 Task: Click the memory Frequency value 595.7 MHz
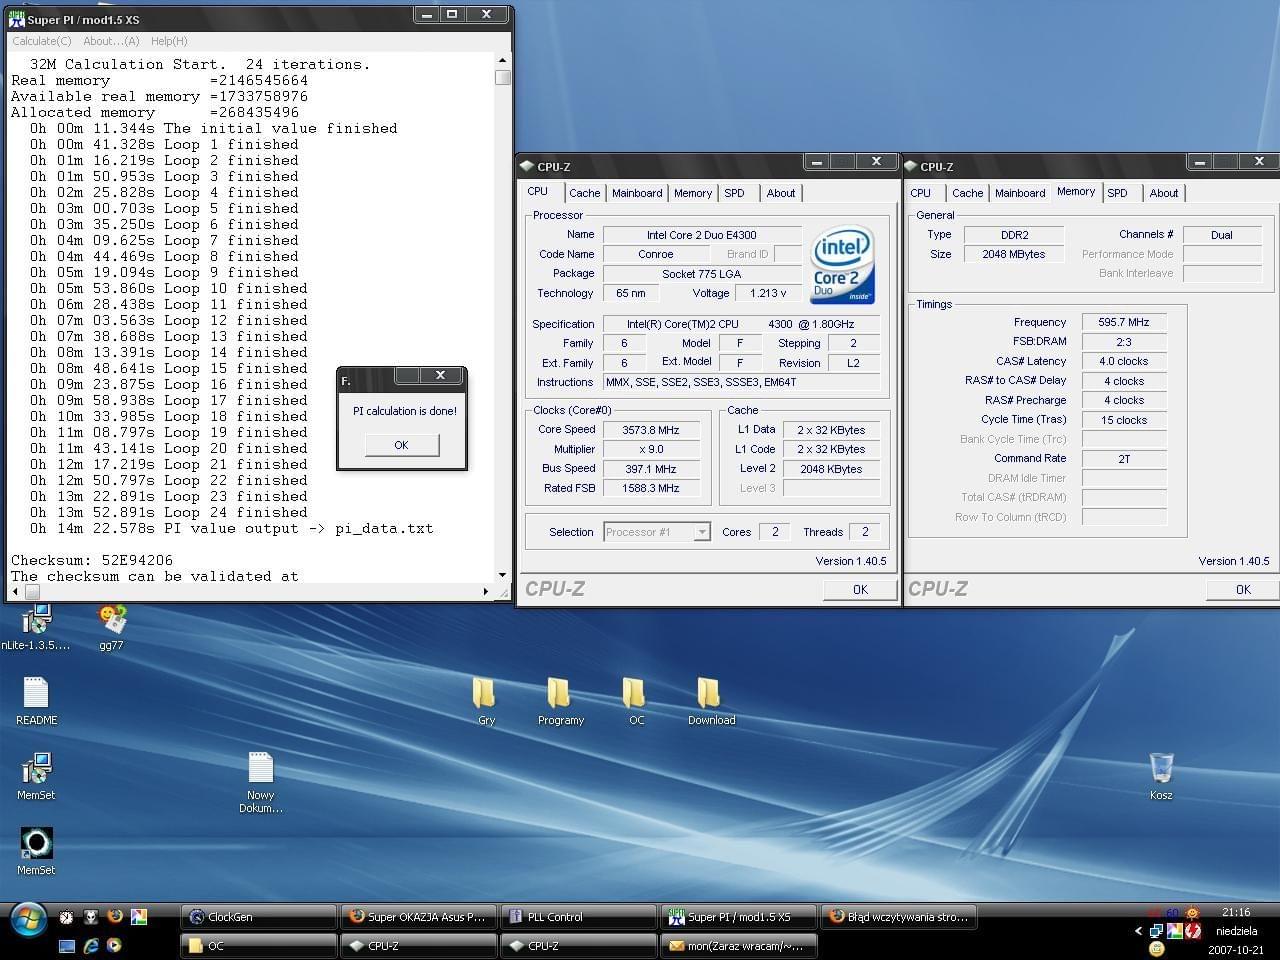click(x=1124, y=322)
